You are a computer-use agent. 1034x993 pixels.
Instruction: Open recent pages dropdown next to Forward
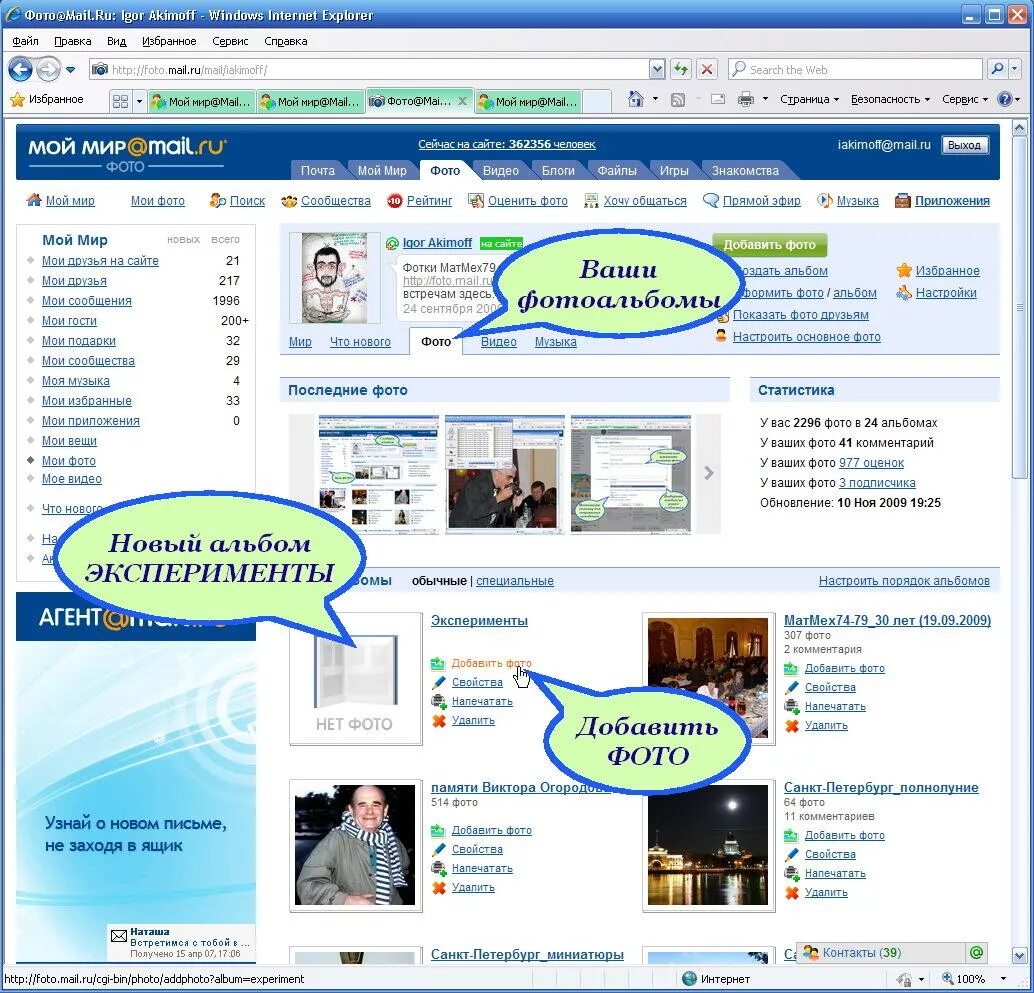tap(71, 69)
